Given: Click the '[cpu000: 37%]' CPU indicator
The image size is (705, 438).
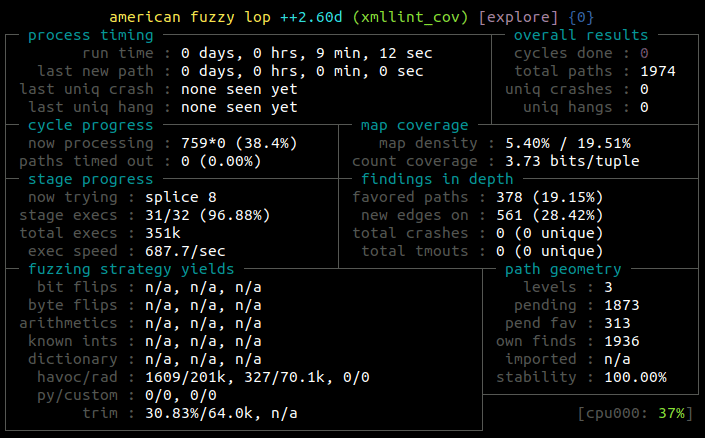Looking at the screenshot, I should tap(635, 413).
